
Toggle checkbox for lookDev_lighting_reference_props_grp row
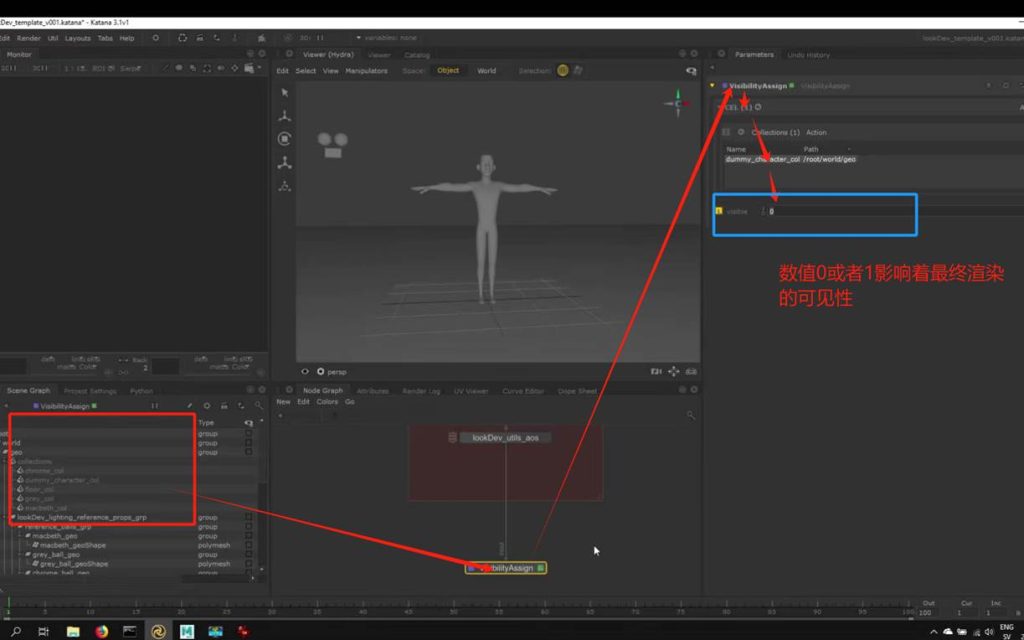[249, 518]
